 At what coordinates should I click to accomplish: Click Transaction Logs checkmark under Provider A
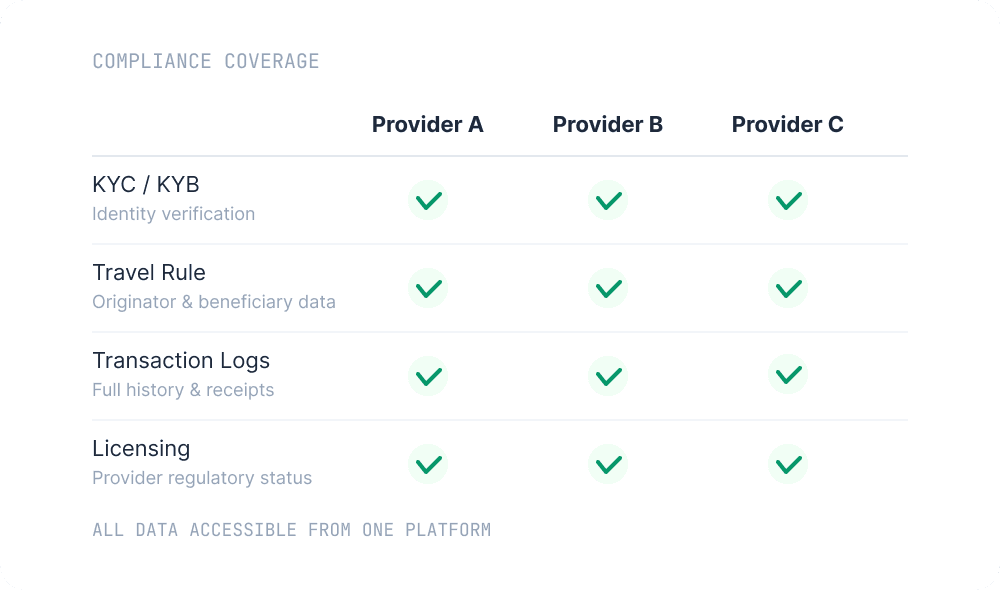tap(428, 376)
